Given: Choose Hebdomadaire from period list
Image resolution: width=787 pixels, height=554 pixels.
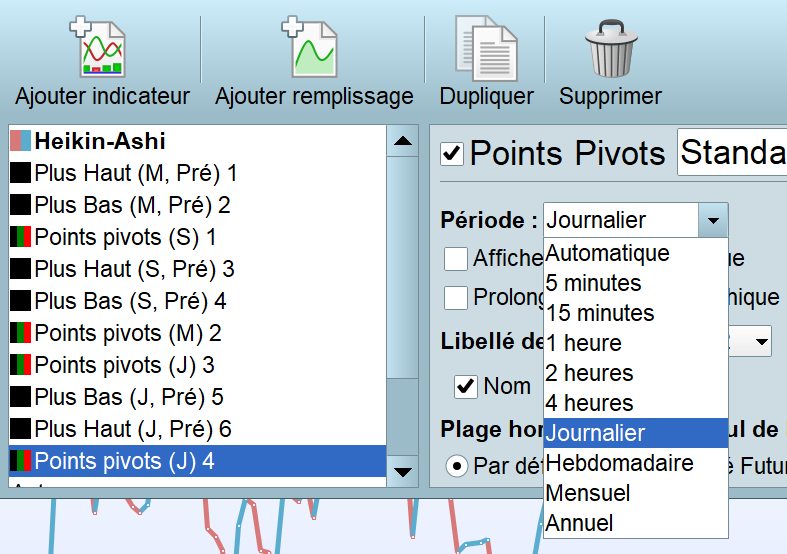Looking at the screenshot, I should (x=619, y=463).
